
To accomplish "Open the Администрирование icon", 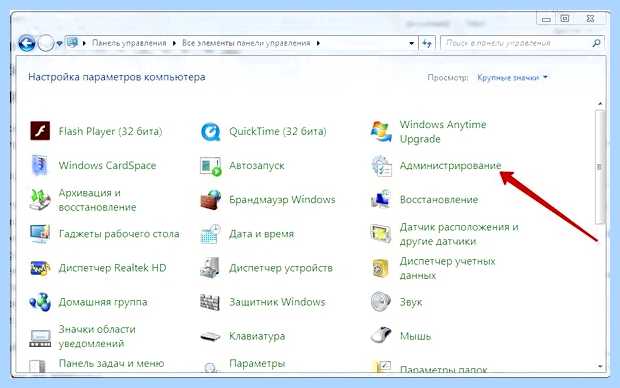I will (381, 166).
